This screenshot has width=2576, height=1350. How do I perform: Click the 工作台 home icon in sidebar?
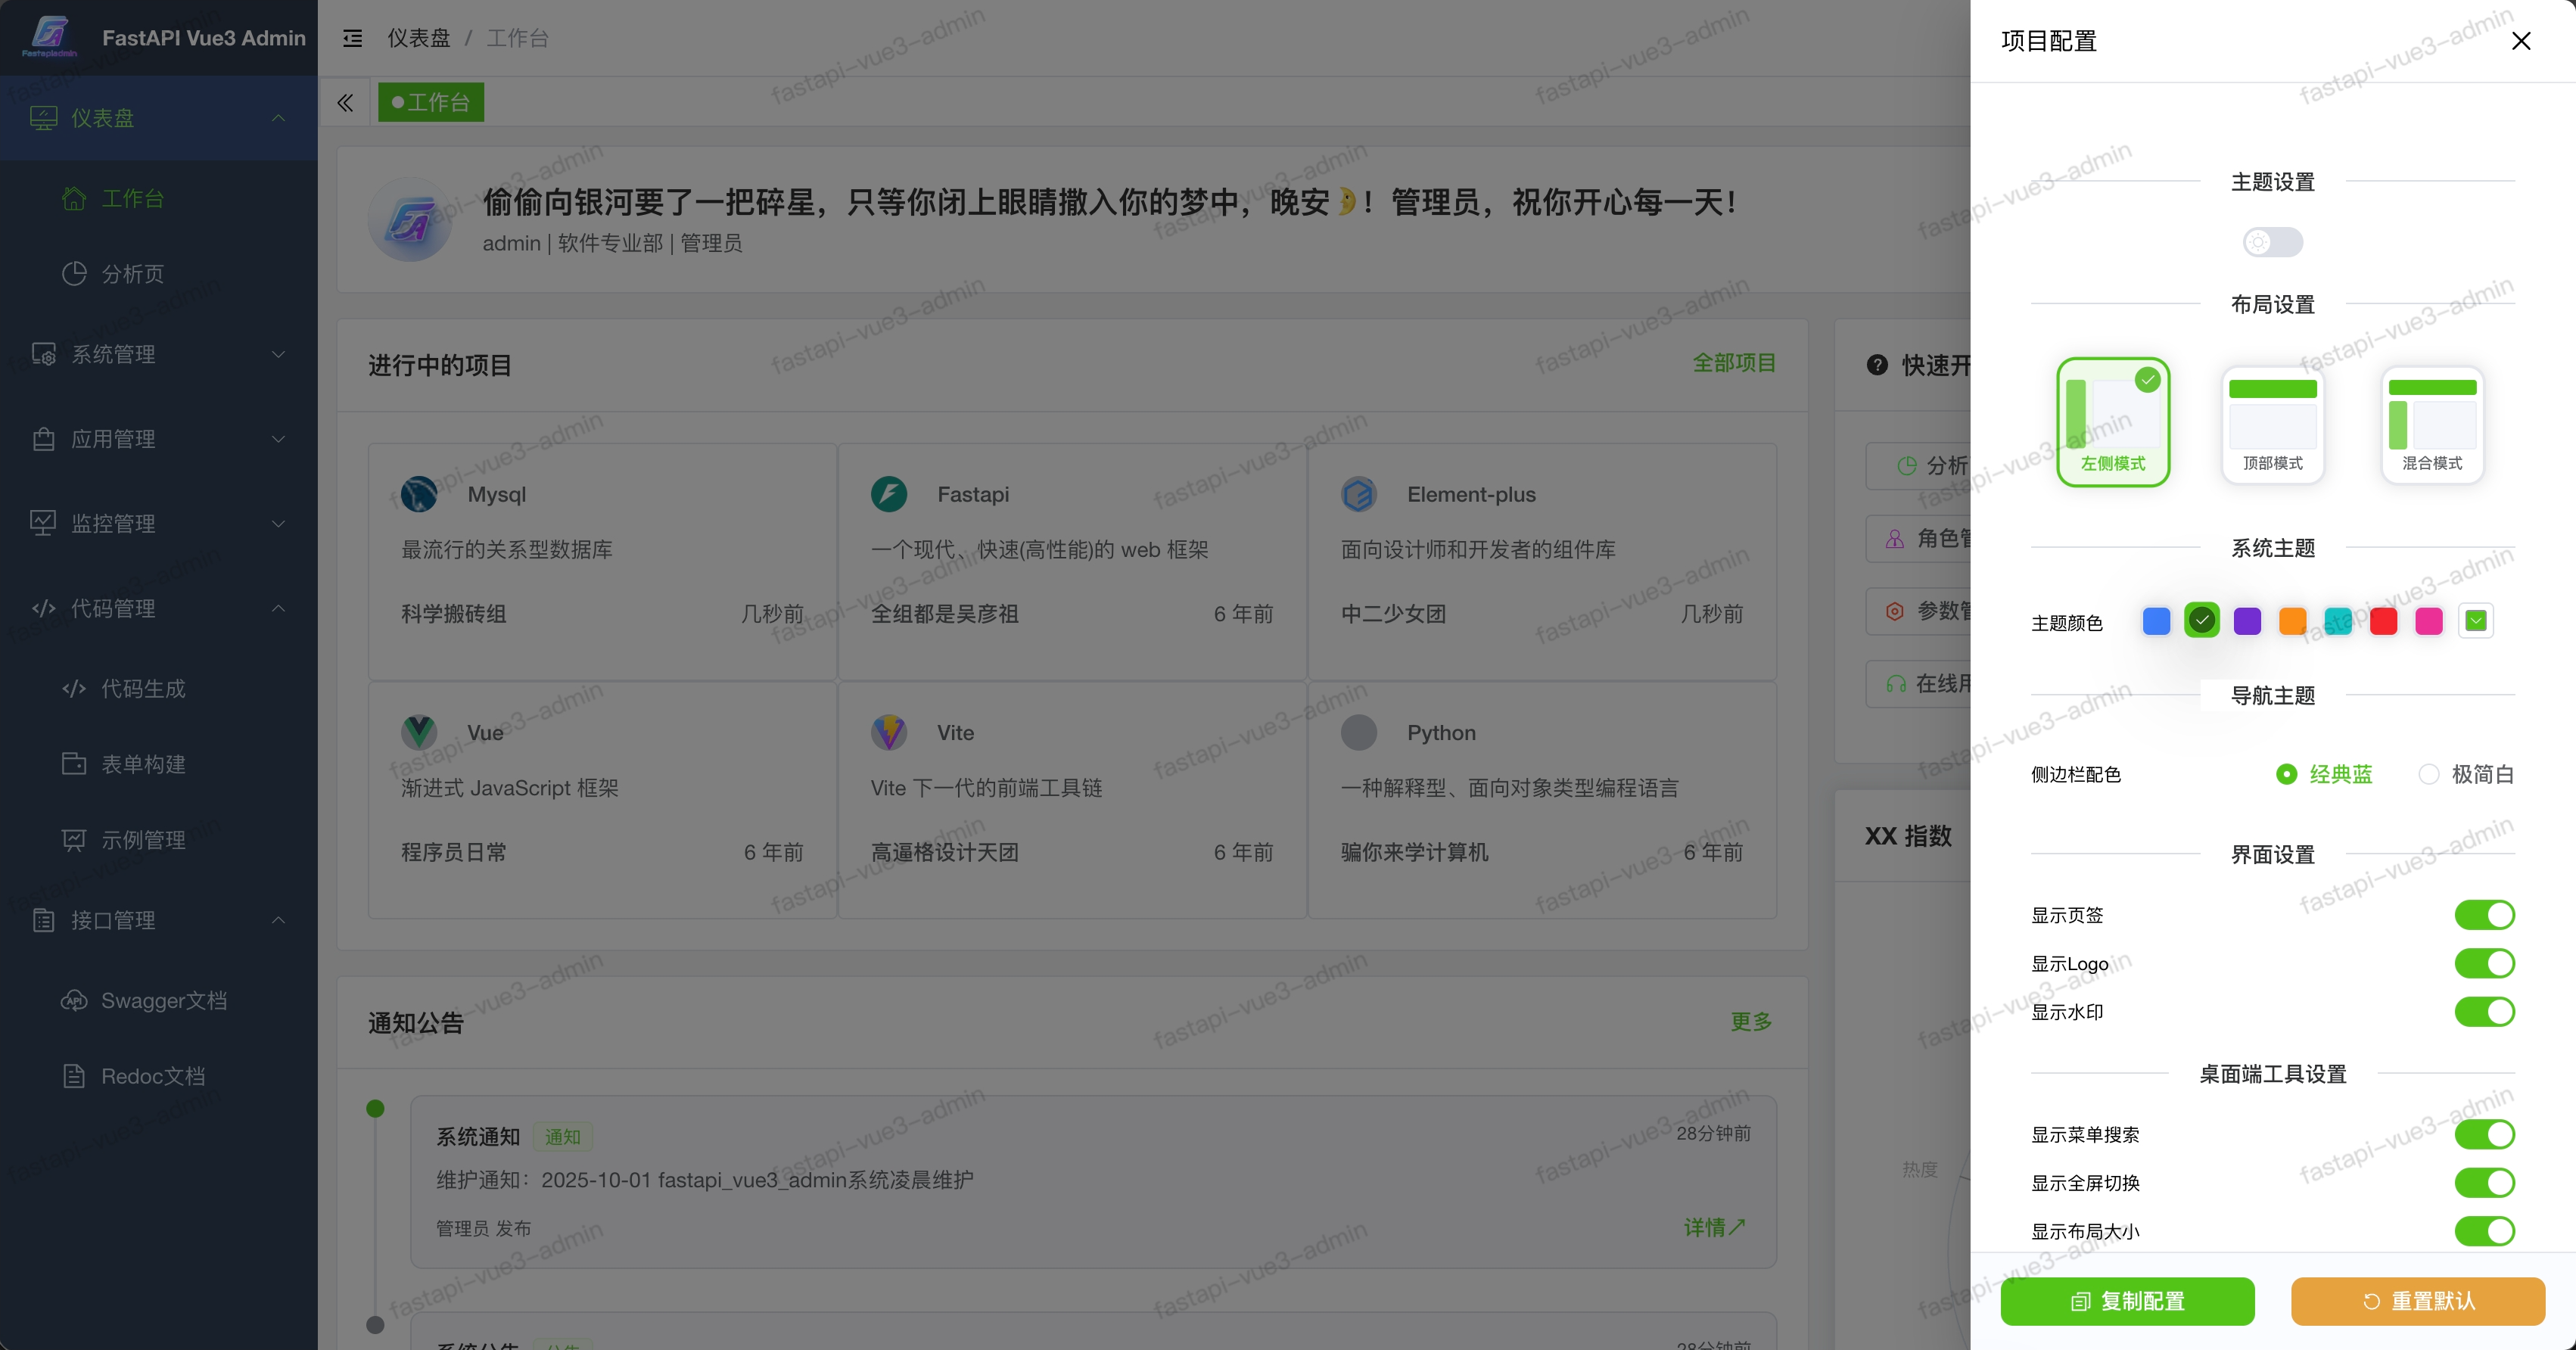[x=74, y=198]
